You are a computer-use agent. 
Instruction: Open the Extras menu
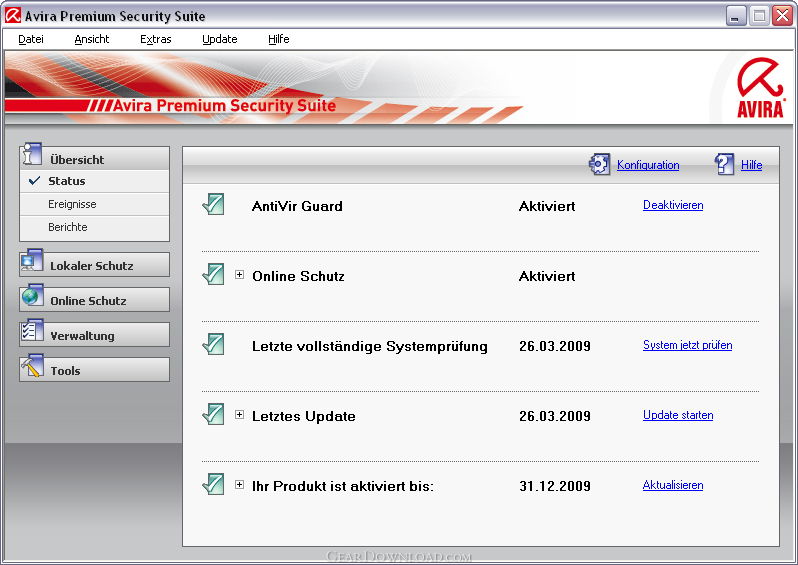156,39
